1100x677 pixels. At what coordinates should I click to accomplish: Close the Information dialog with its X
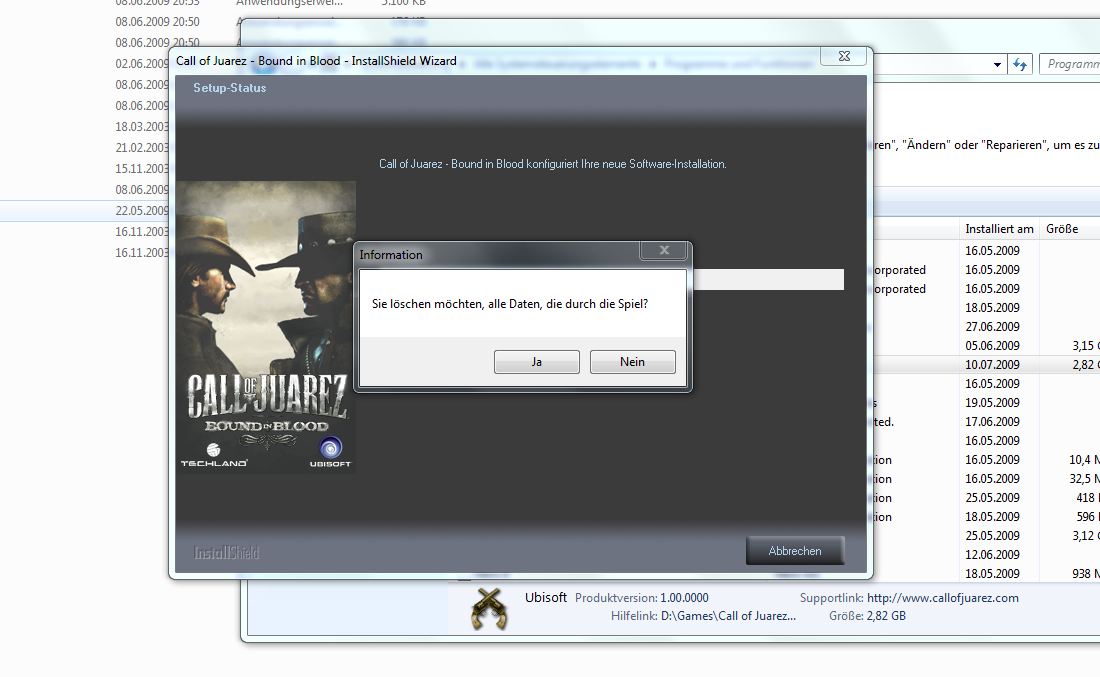click(664, 250)
